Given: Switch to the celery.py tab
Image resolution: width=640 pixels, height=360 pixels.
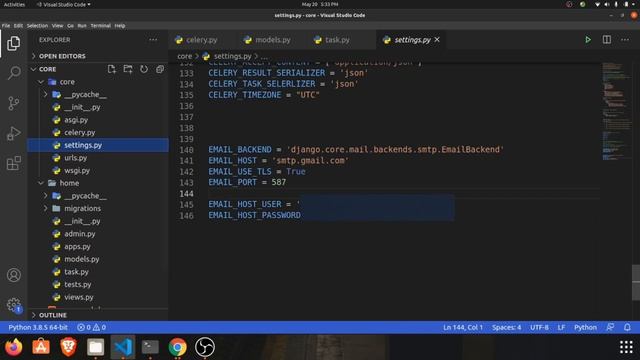Looking at the screenshot, I should click(202, 40).
